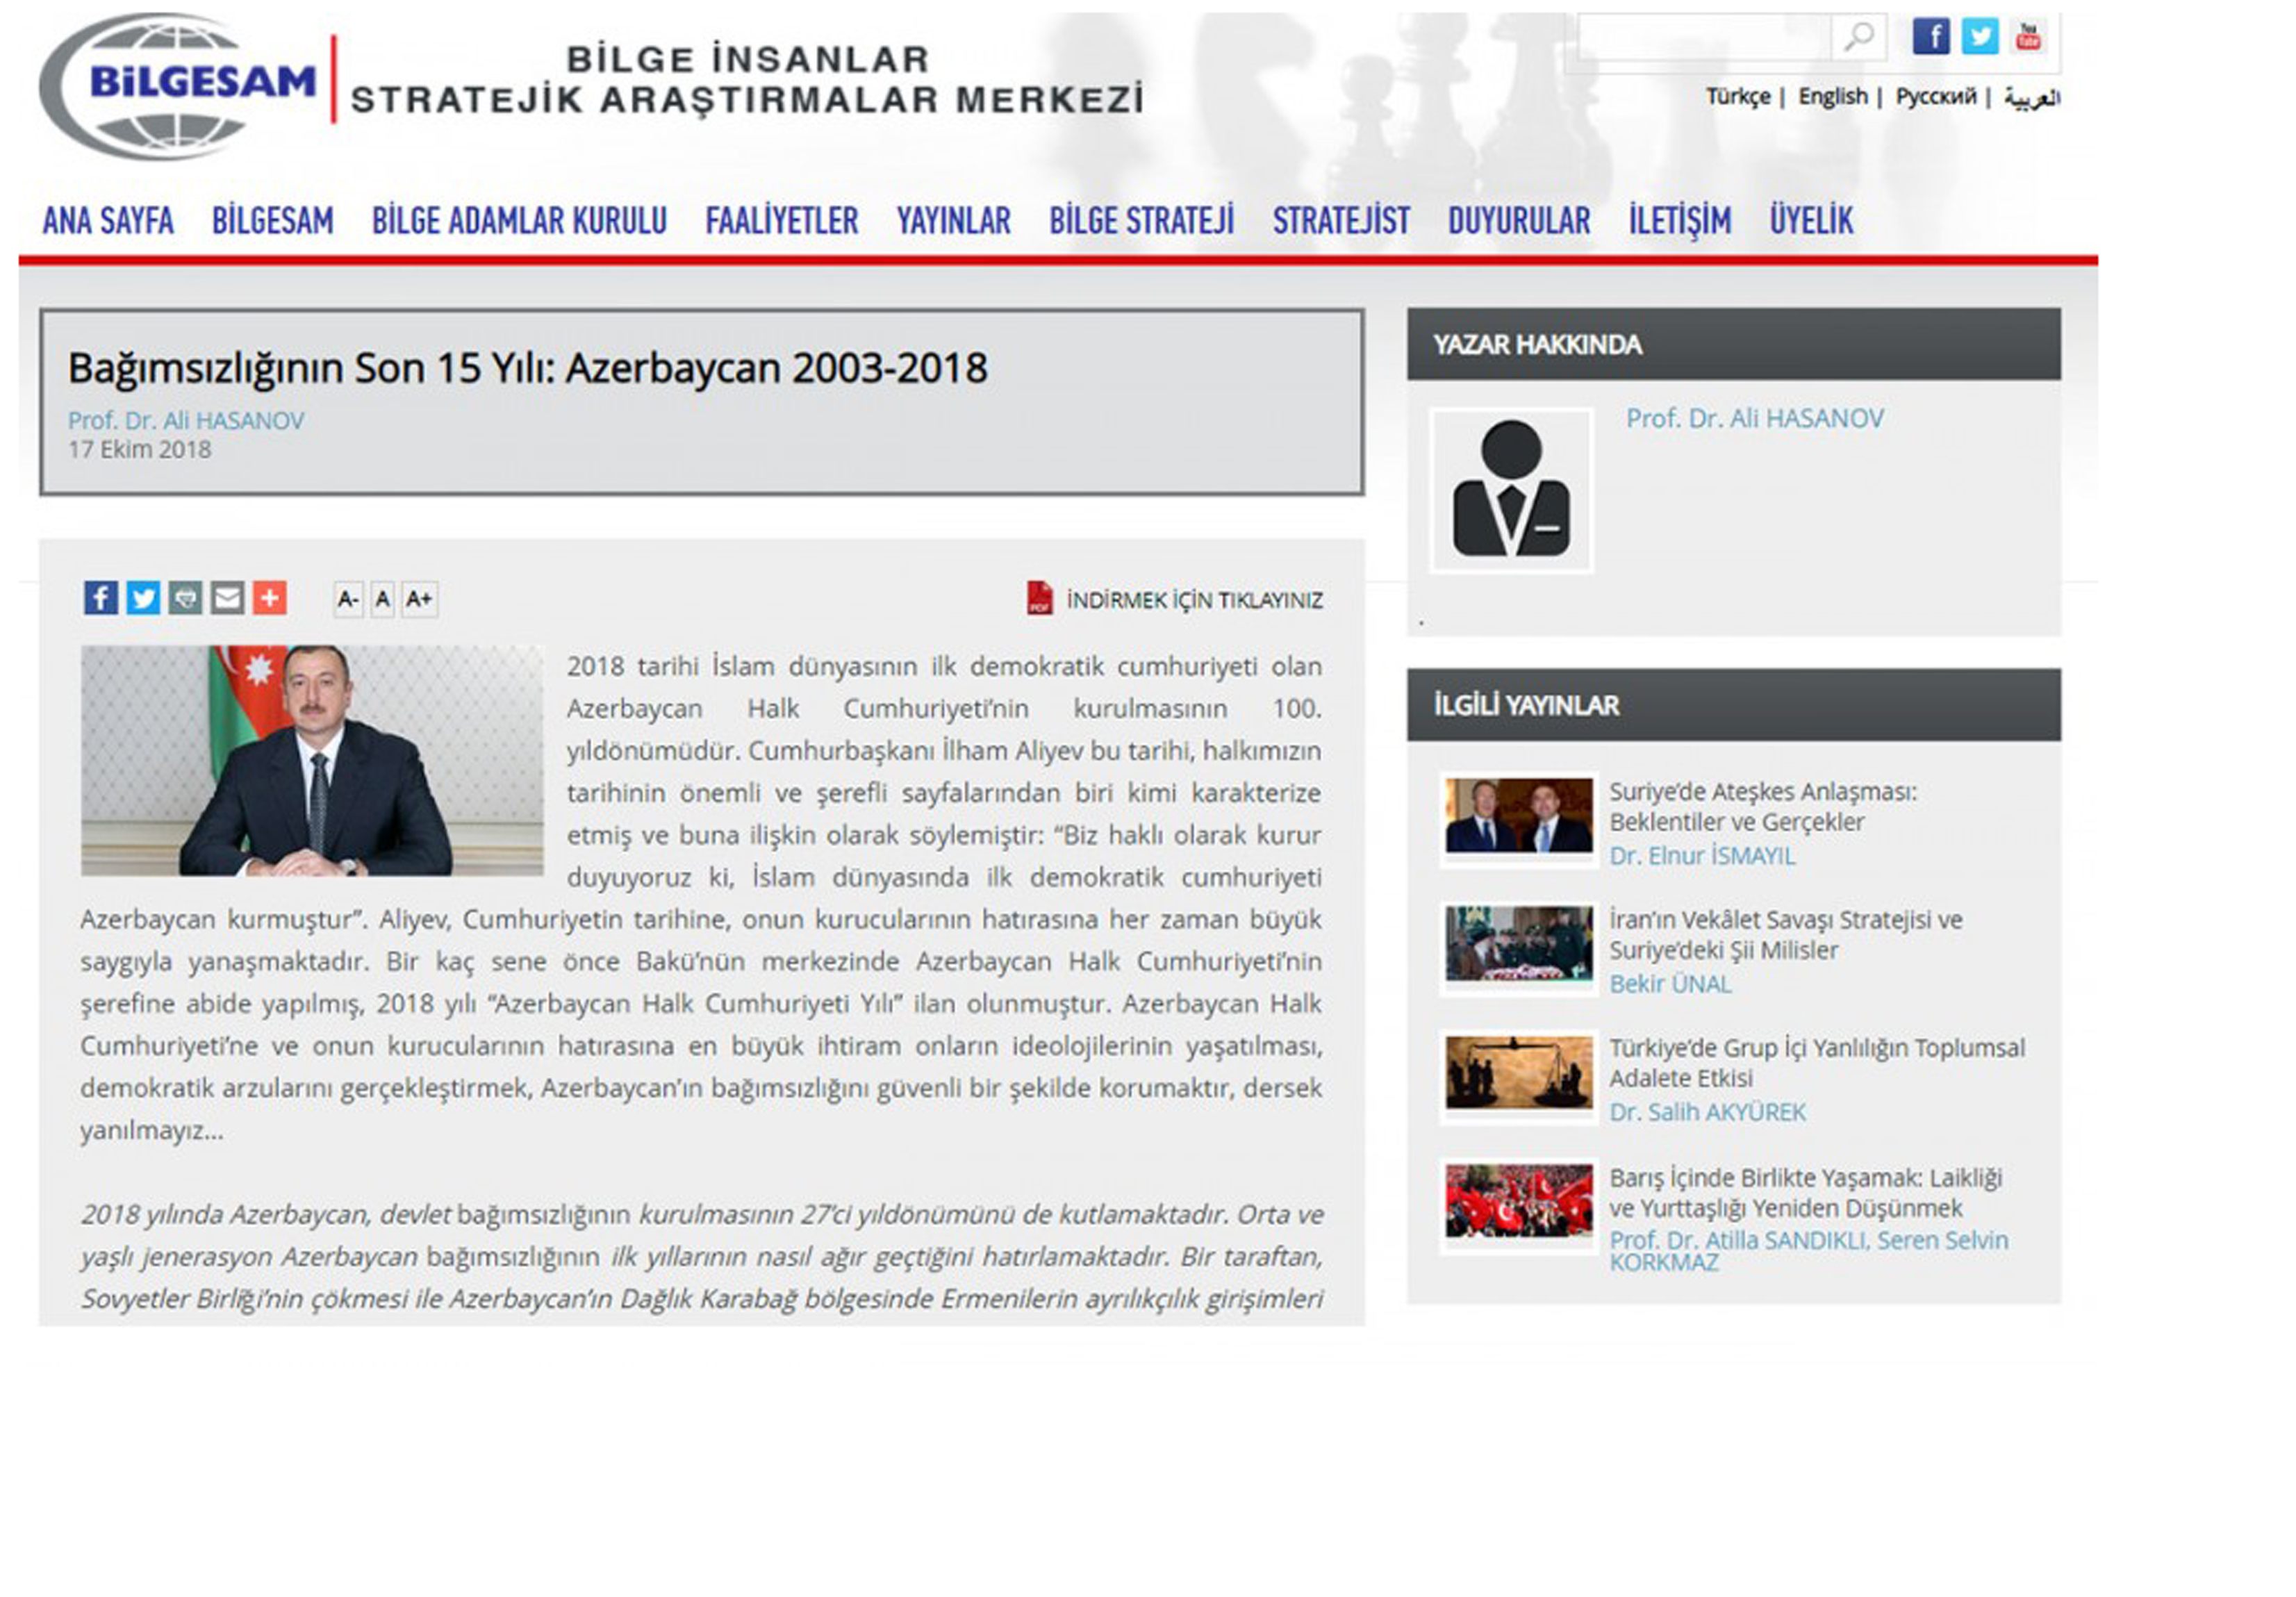This screenshot has width=2296, height=1597.
Task: Open Suriye'de Ateşkes Anlaşması article link
Action: [x=1763, y=806]
